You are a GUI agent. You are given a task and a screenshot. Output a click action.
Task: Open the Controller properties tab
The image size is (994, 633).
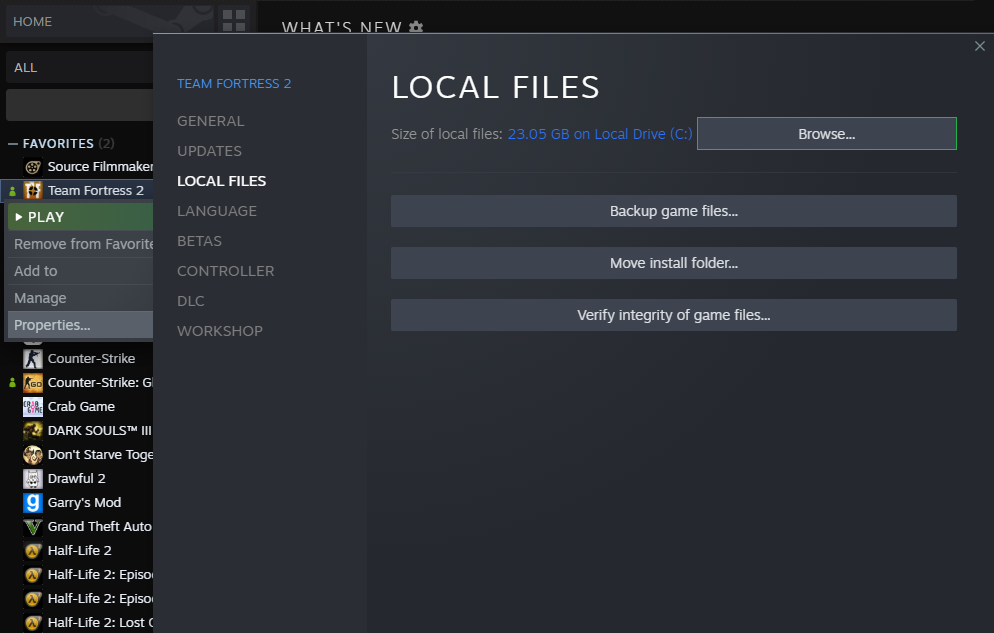click(x=225, y=271)
